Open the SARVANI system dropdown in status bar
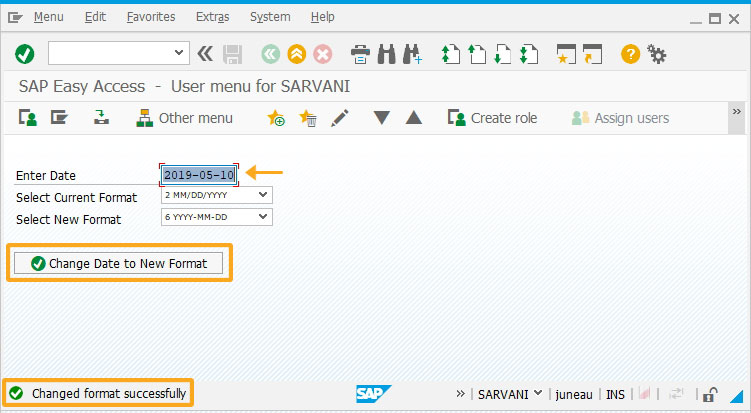Image resolution: width=751 pixels, height=413 pixels. [510, 394]
